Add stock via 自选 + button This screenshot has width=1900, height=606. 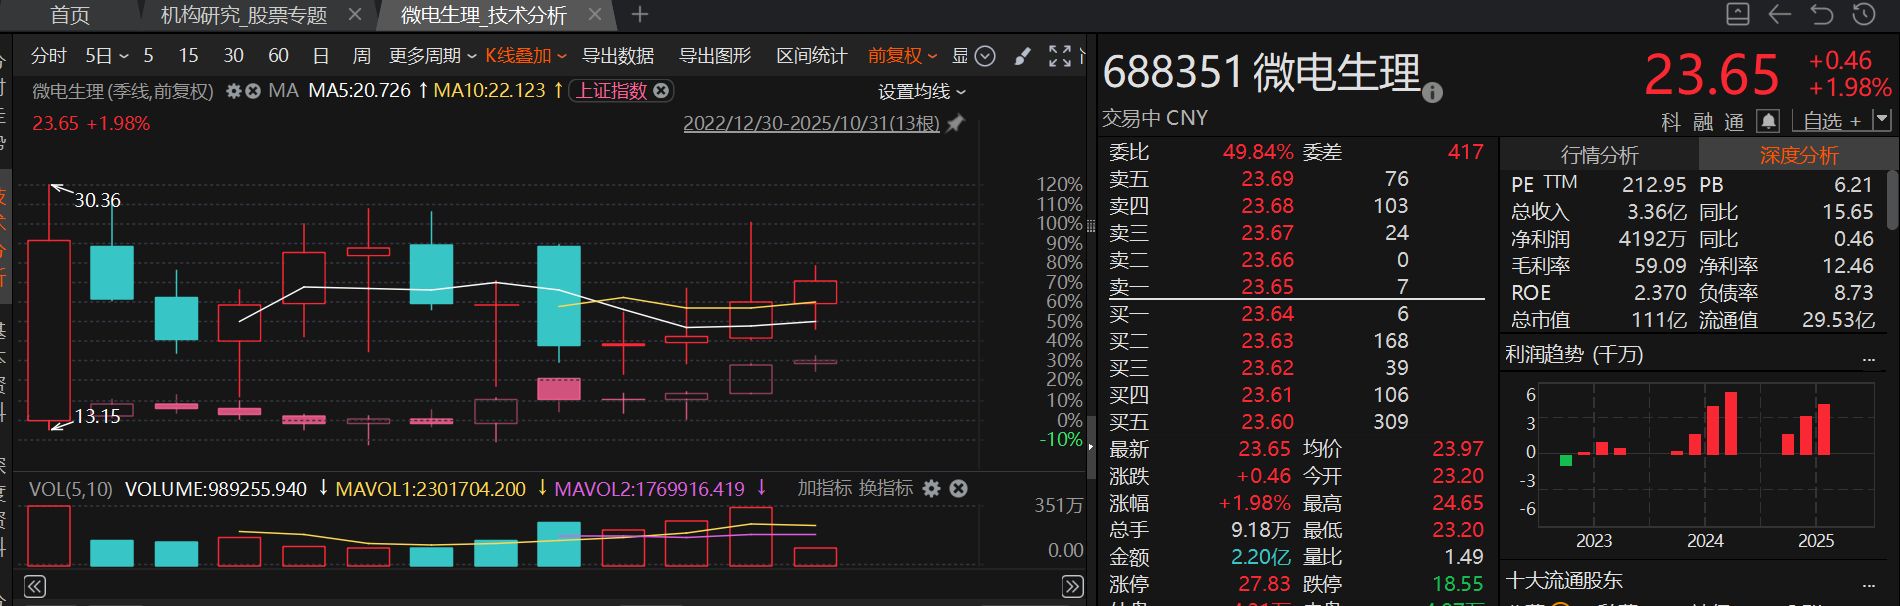(1832, 121)
